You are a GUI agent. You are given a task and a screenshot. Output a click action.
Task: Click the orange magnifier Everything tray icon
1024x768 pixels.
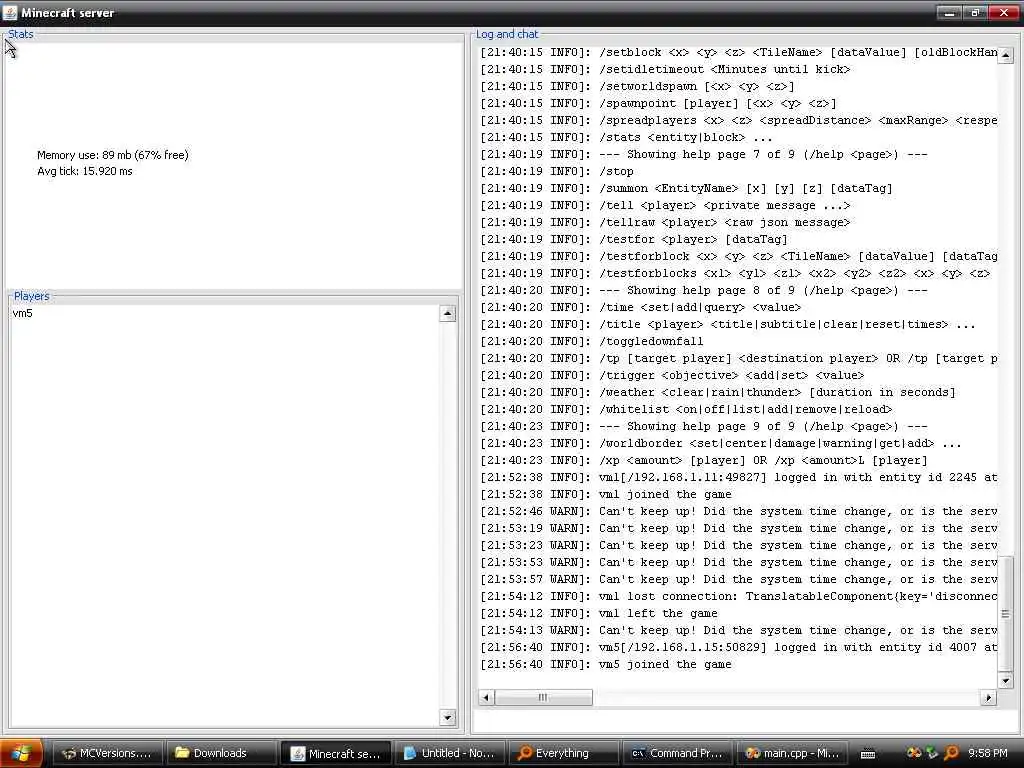[x=952, y=753]
